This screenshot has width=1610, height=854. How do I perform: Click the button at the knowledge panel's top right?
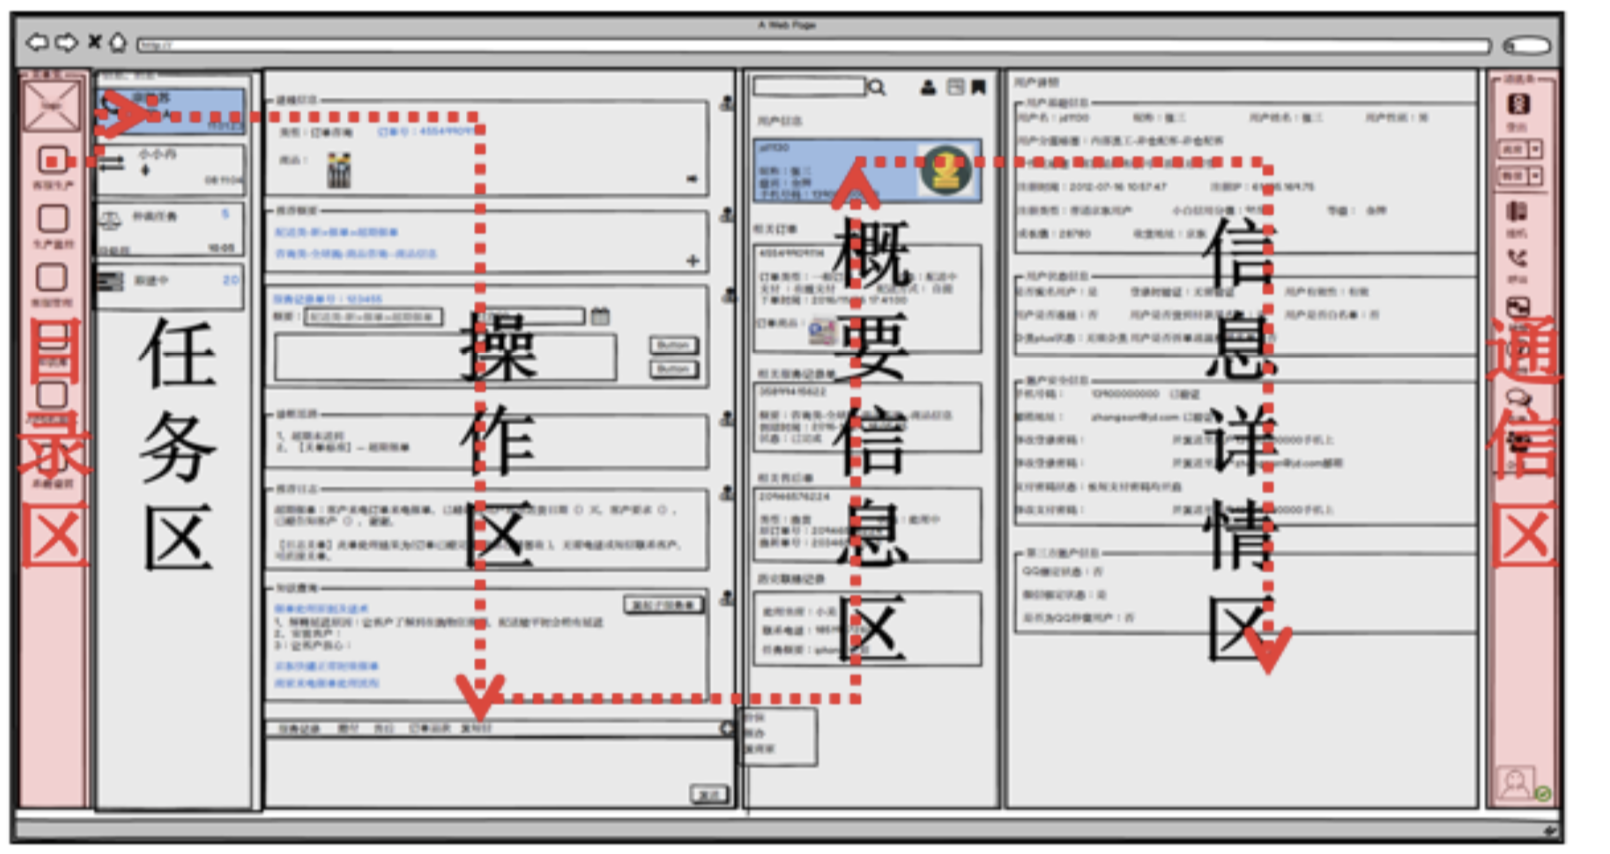click(x=664, y=605)
